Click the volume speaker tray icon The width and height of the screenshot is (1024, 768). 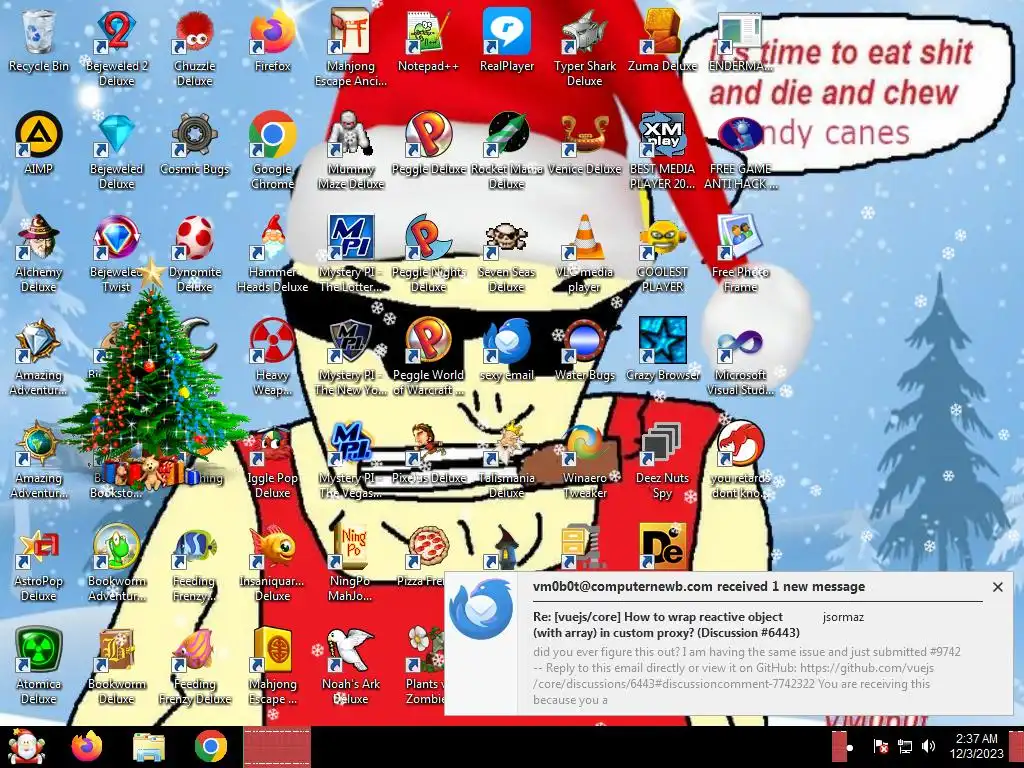927,746
